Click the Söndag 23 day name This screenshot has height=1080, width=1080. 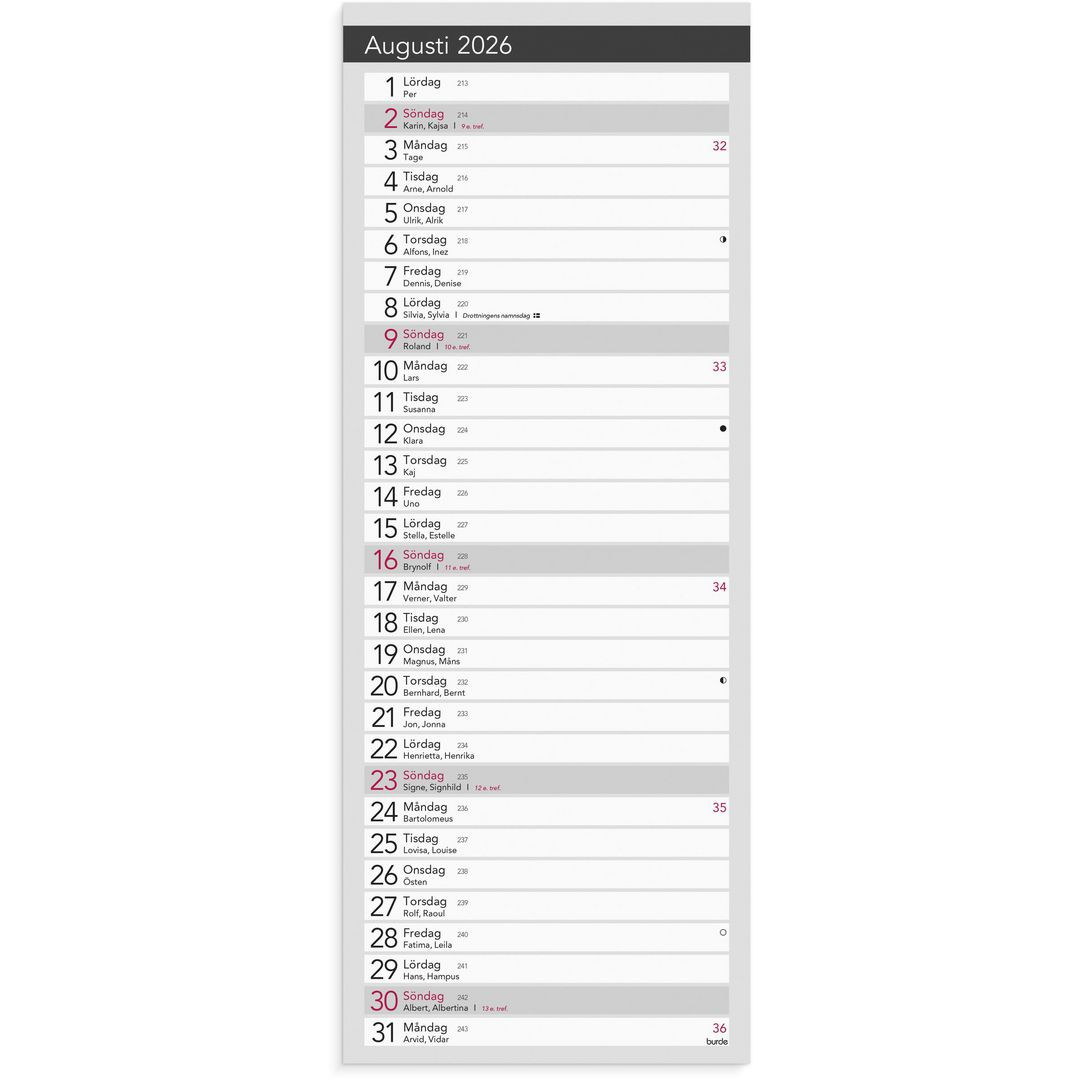[423, 776]
